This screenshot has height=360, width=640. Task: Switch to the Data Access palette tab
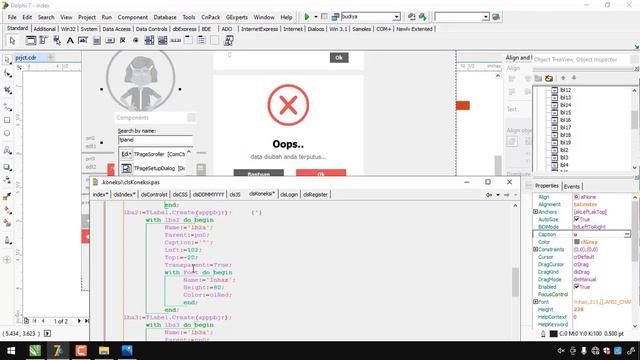[x=116, y=29]
